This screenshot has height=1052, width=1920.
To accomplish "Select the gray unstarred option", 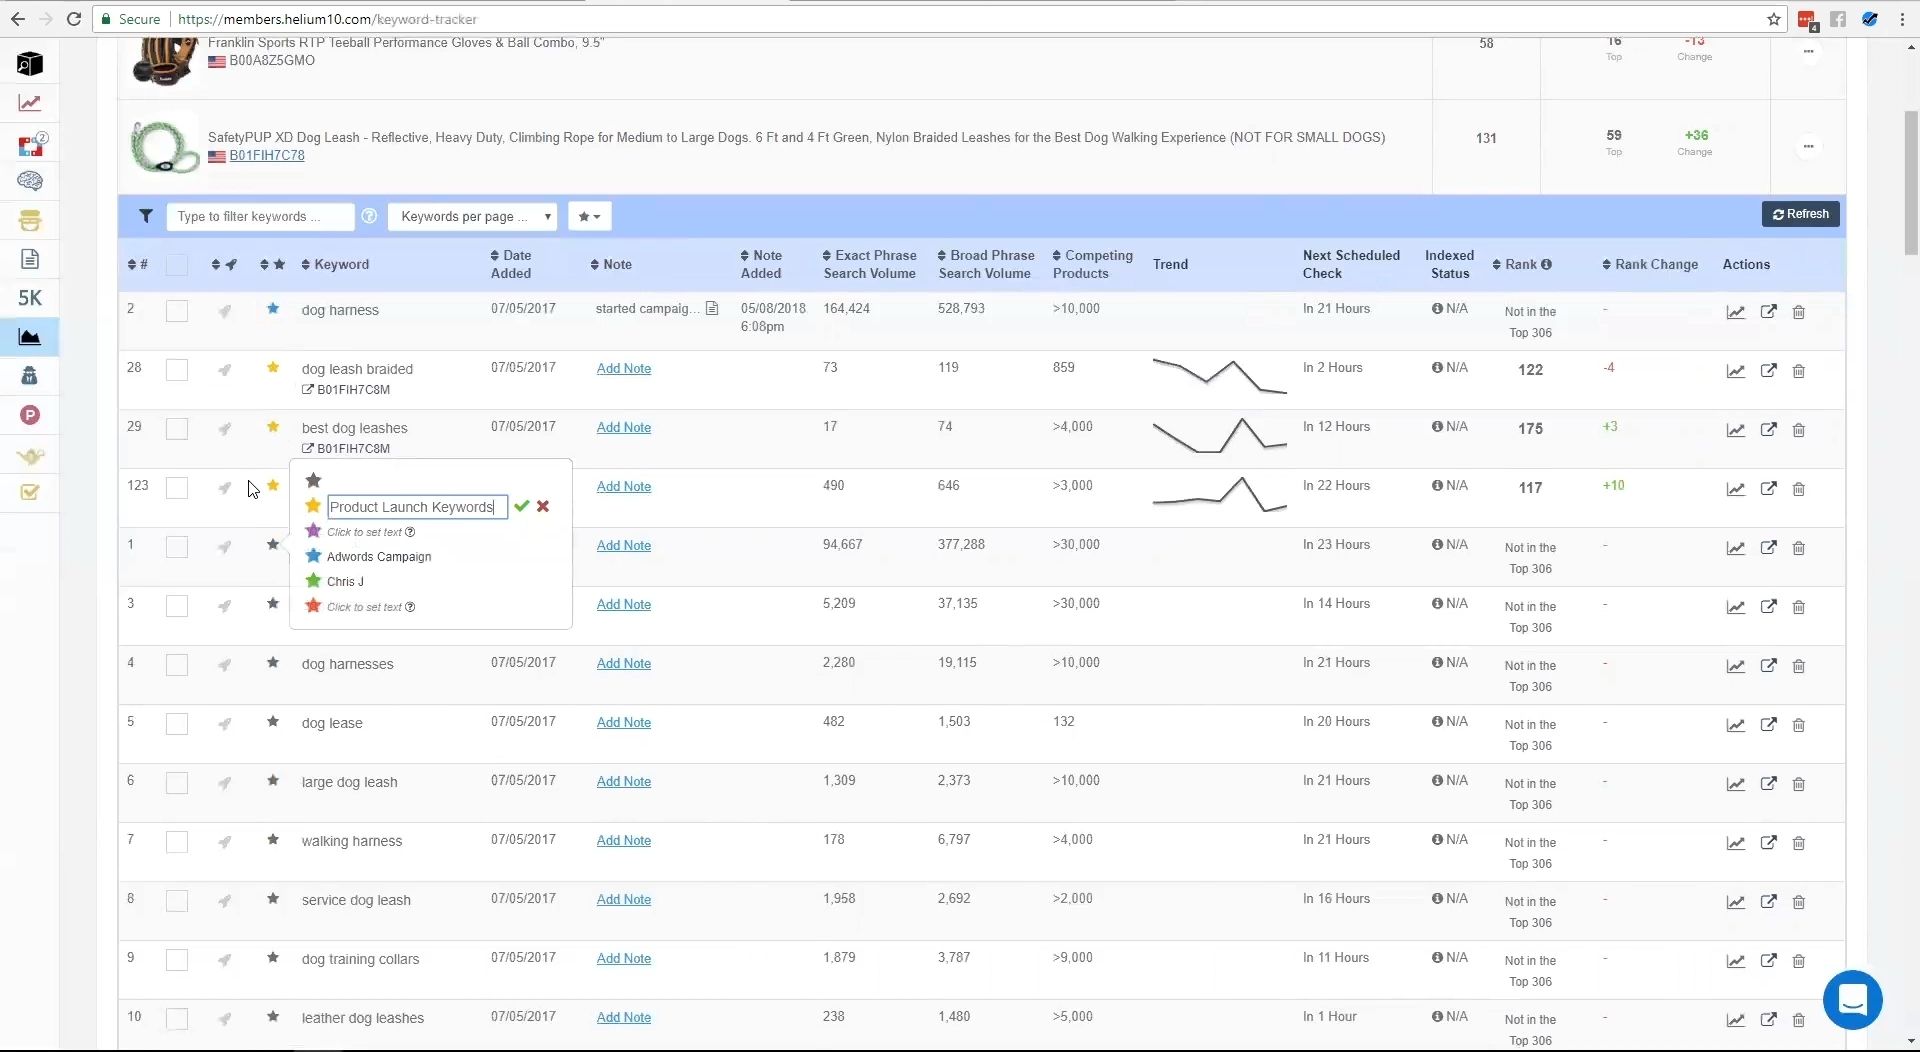I will (313, 481).
